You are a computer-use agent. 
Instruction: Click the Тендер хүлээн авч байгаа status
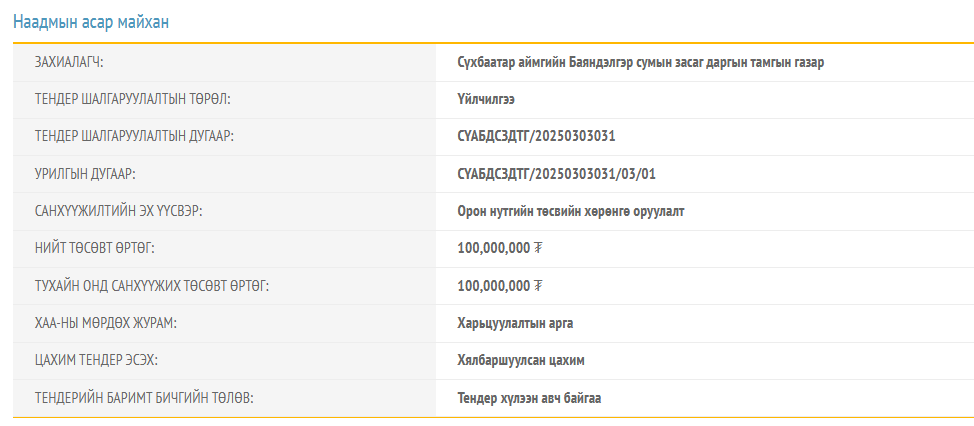point(529,398)
